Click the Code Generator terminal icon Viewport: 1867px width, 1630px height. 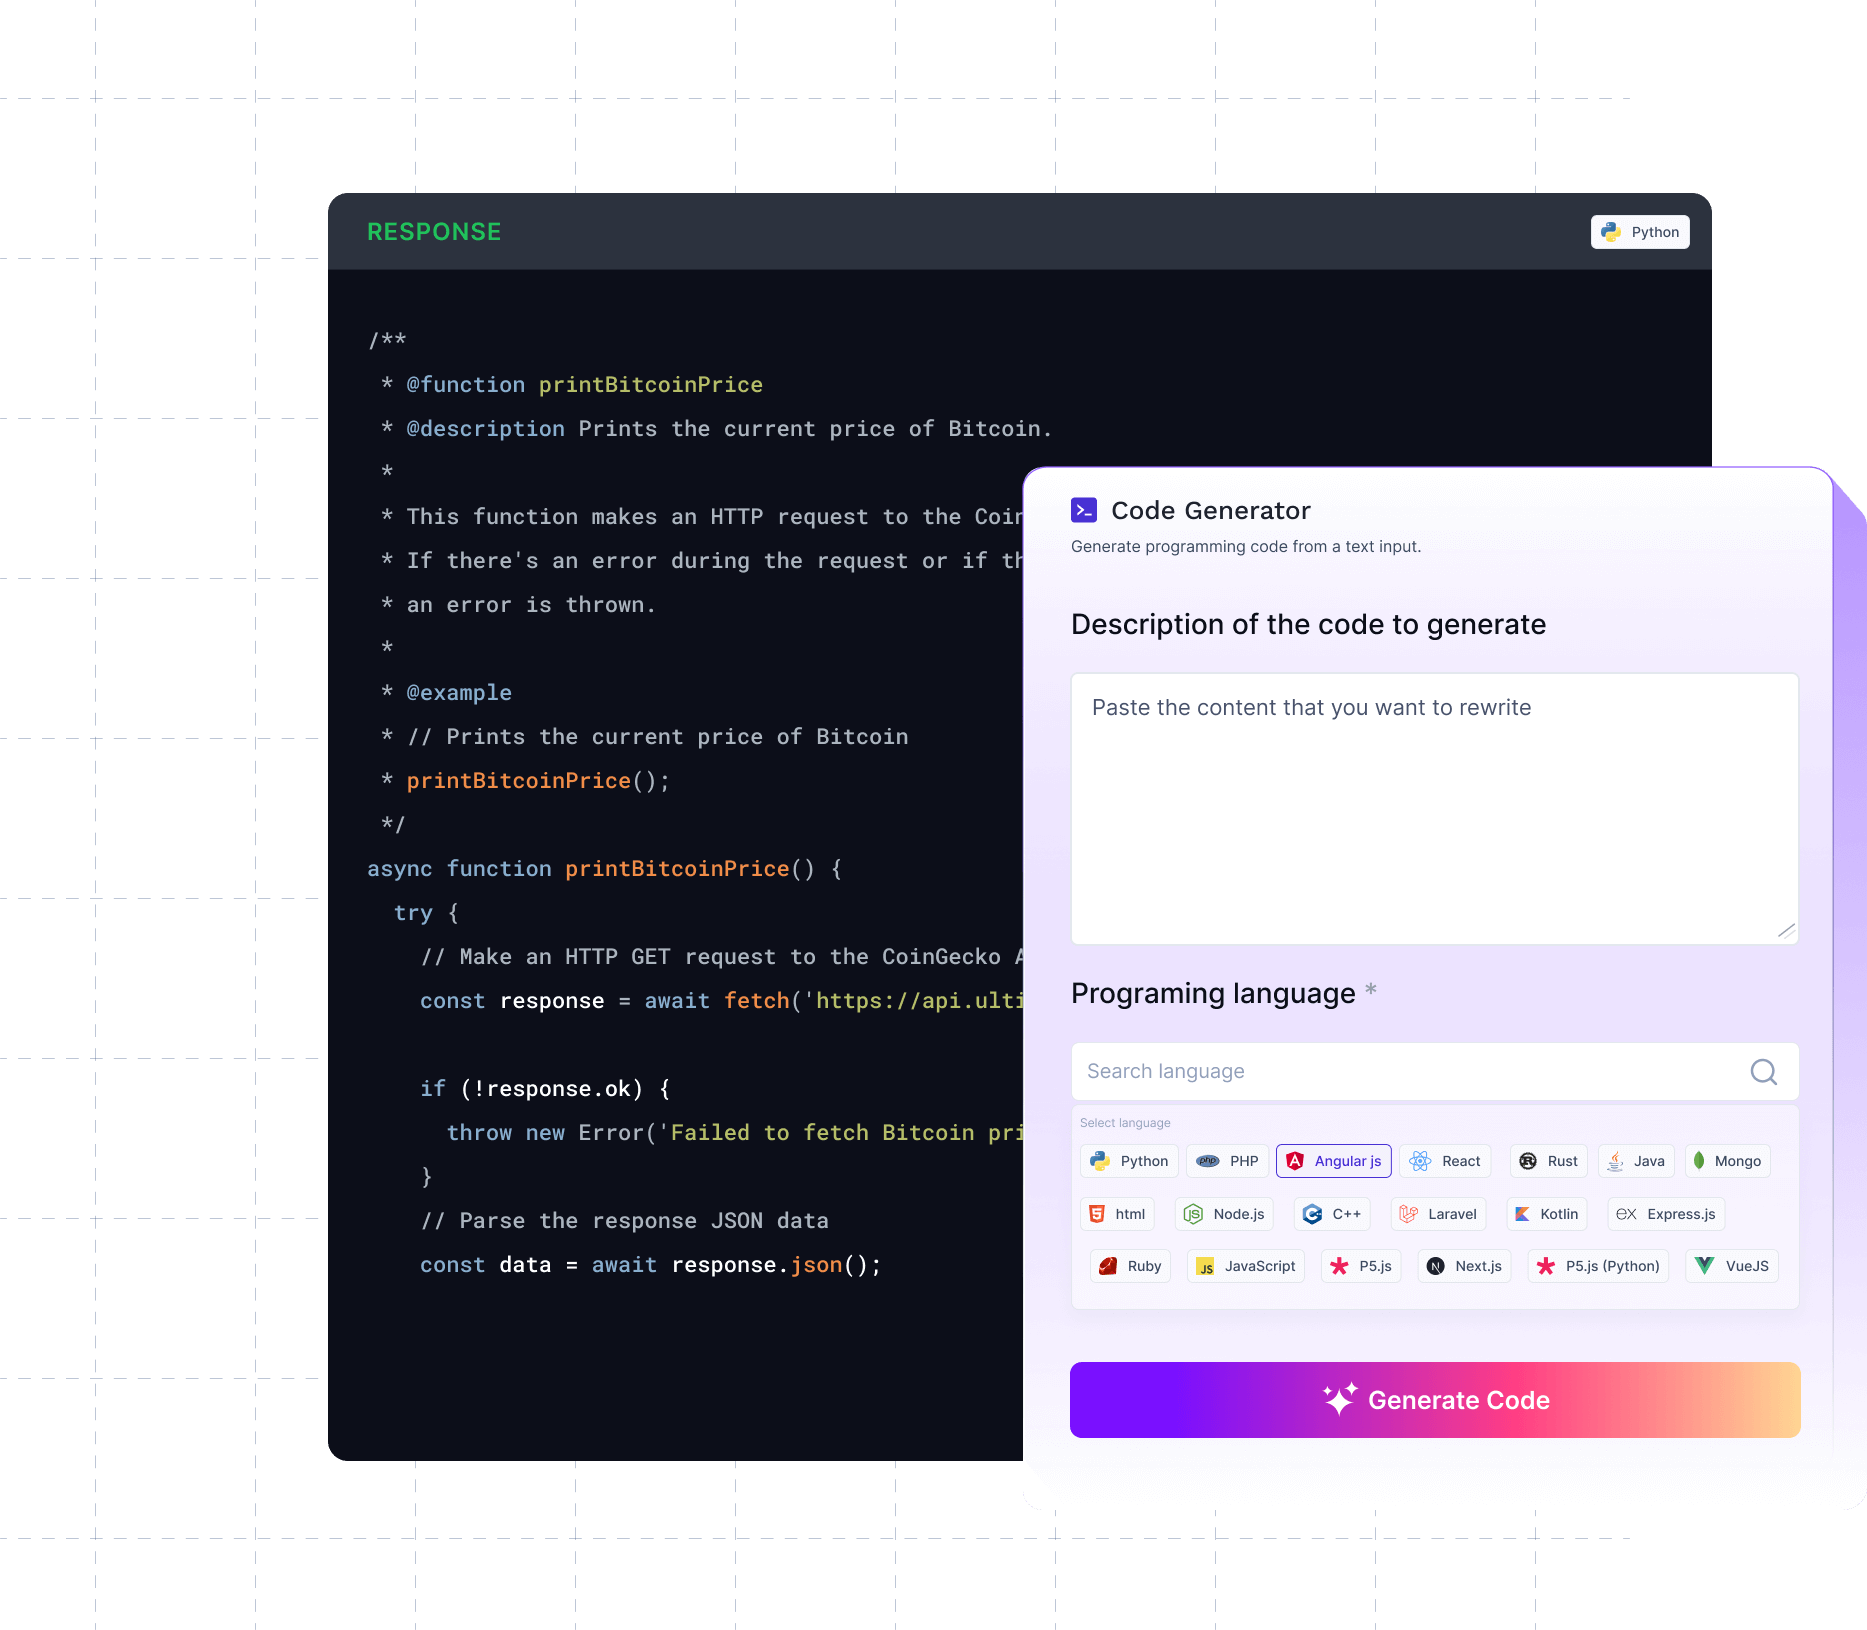(x=1084, y=510)
